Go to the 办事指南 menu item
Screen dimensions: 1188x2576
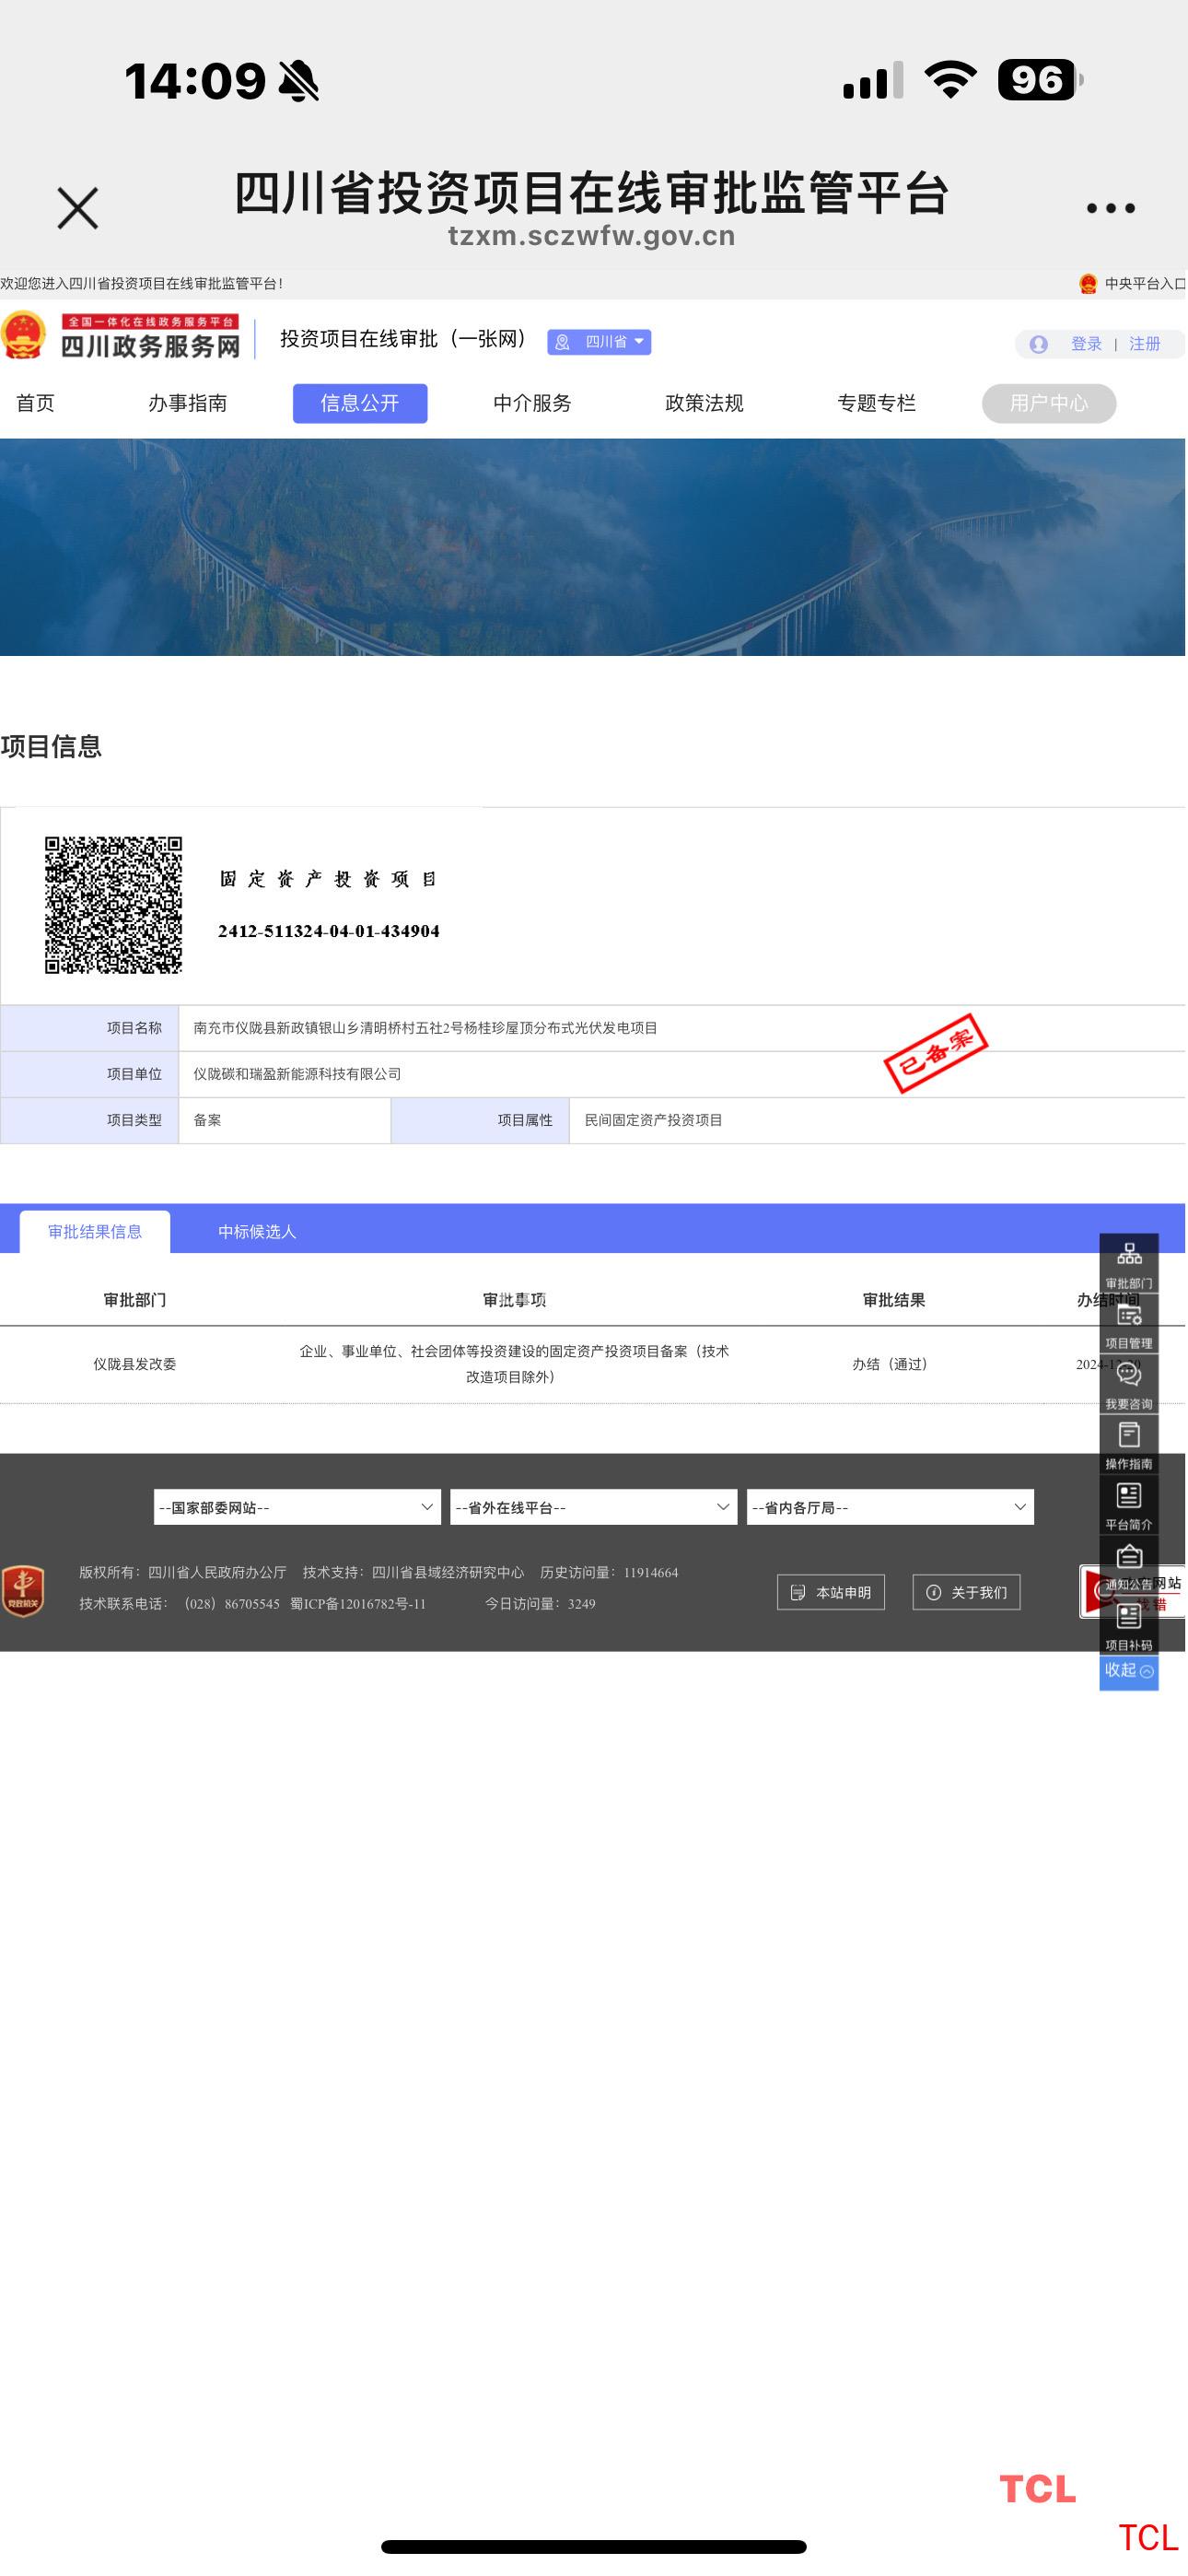[x=187, y=403]
